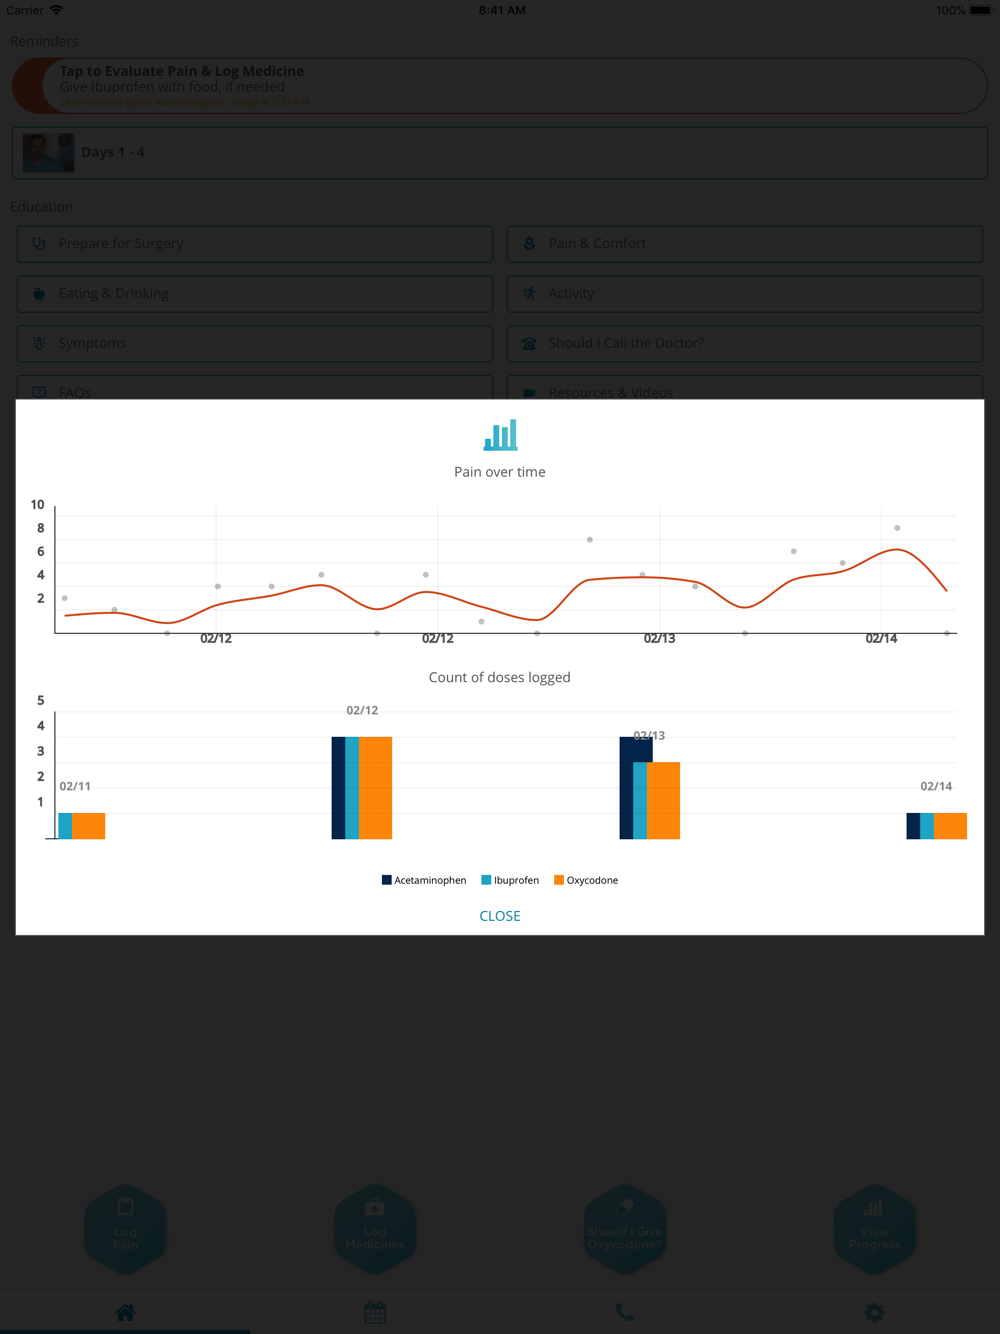Click the stethoscope icon beside Prepare for Surgery
The image size is (1000, 1334).
tap(39, 243)
